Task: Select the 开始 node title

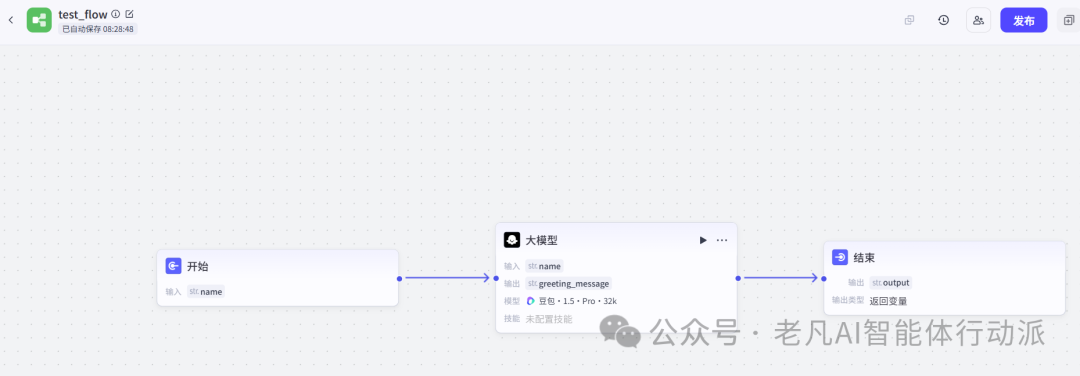Action: pos(198,267)
